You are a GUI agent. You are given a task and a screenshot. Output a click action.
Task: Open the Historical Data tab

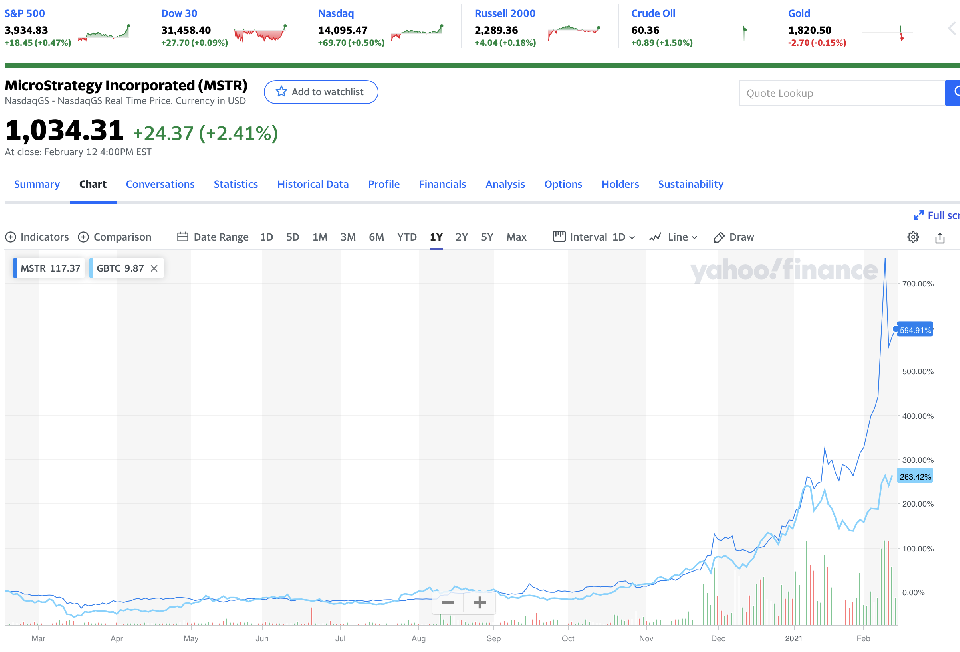click(313, 184)
